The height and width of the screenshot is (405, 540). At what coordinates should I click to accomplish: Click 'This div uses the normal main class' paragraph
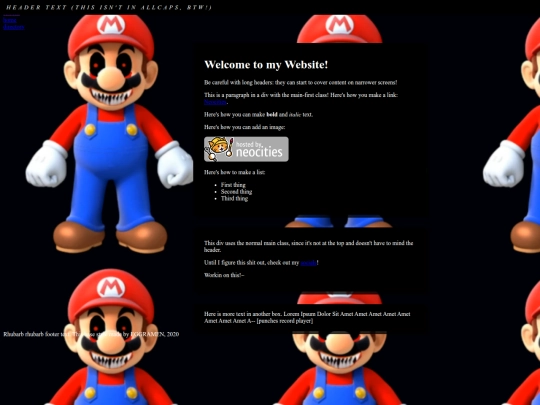coord(309,247)
